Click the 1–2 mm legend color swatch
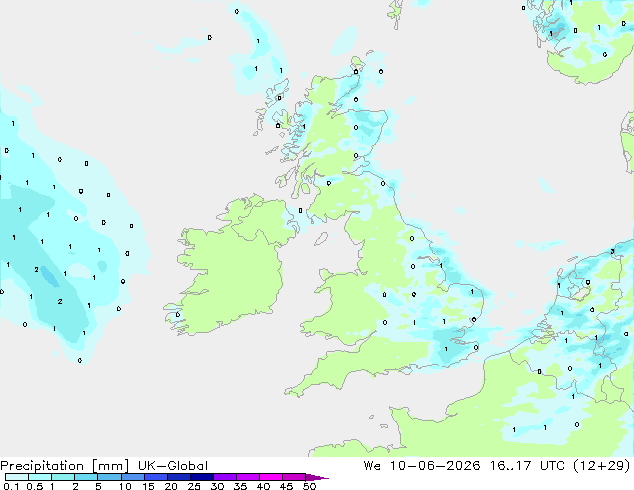 pyautogui.click(x=63, y=477)
